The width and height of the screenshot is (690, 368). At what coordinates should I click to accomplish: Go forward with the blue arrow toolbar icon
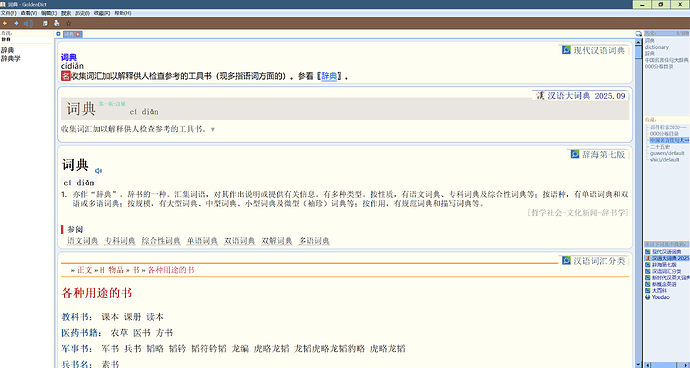point(16,23)
